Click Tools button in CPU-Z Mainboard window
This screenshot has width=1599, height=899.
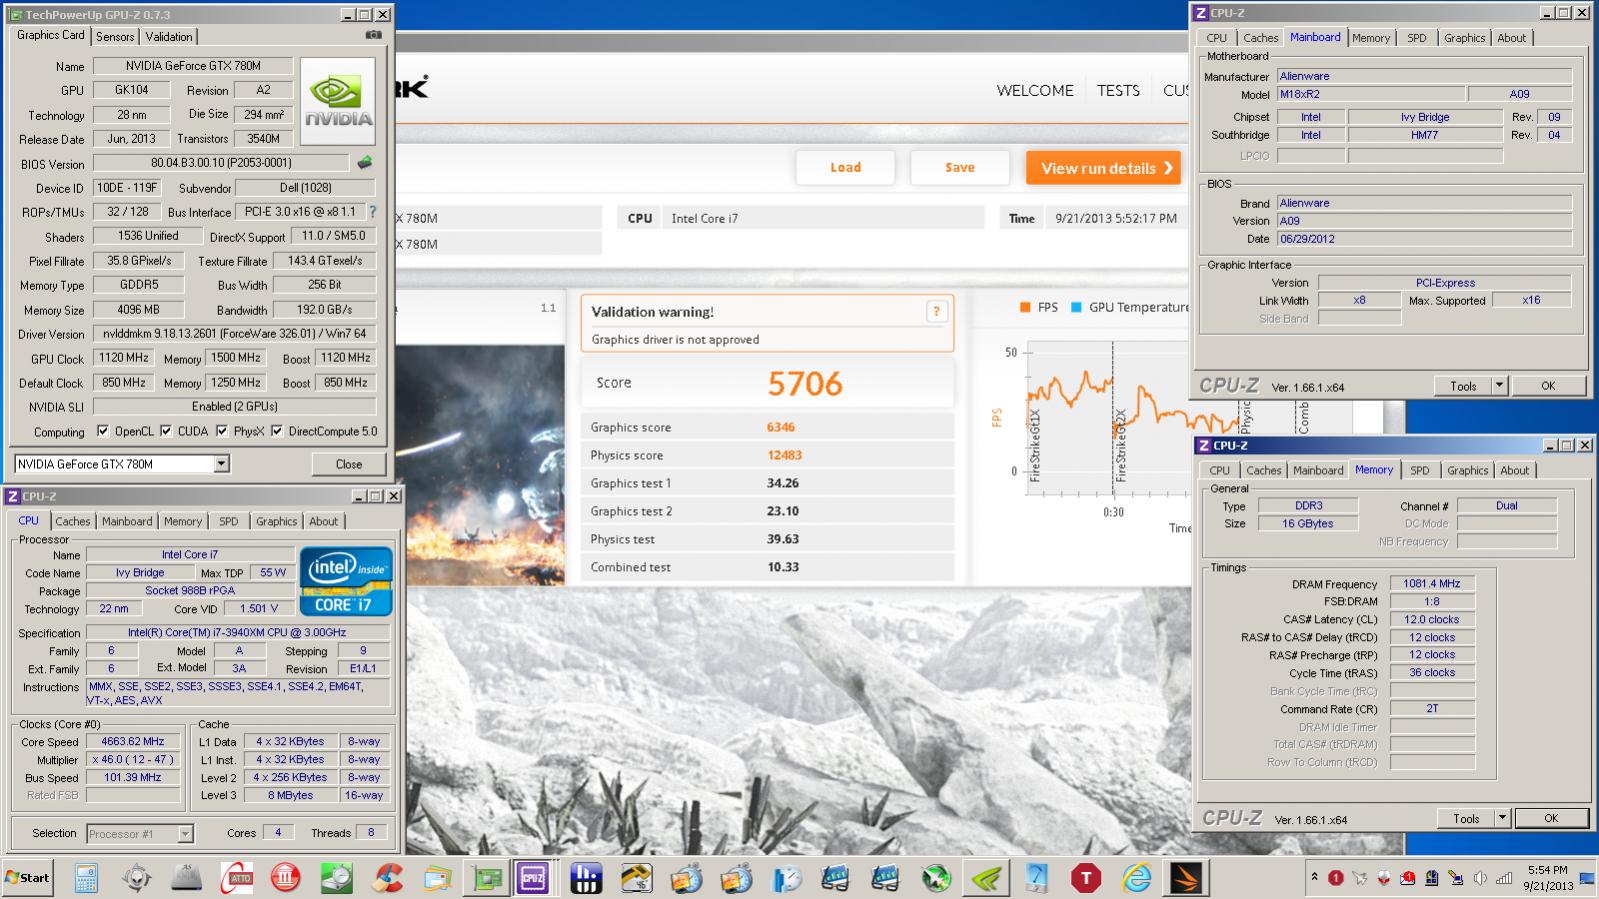point(1463,386)
